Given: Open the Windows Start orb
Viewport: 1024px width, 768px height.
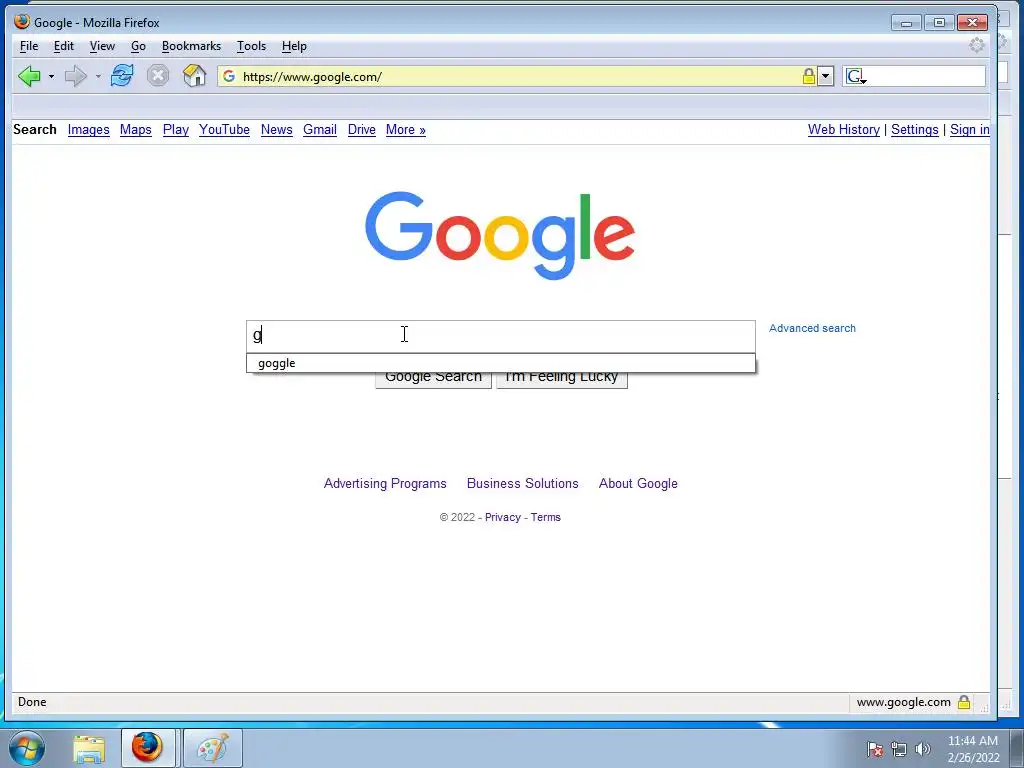Looking at the screenshot, I should 26,748.
